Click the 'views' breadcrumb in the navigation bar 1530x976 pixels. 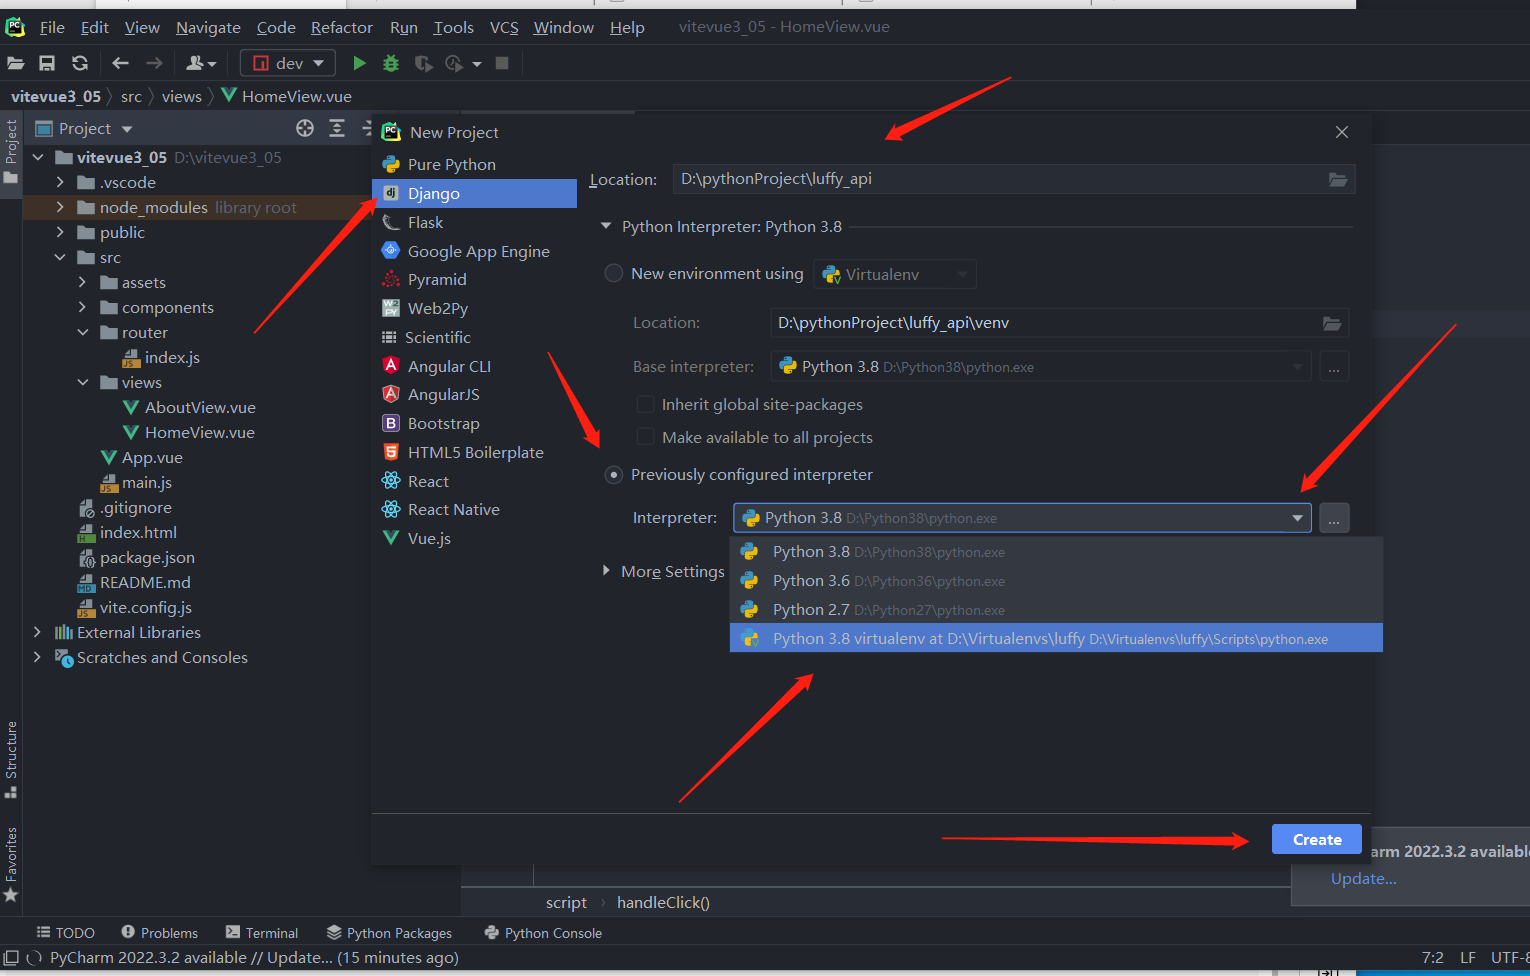click(x=182, y=96)
